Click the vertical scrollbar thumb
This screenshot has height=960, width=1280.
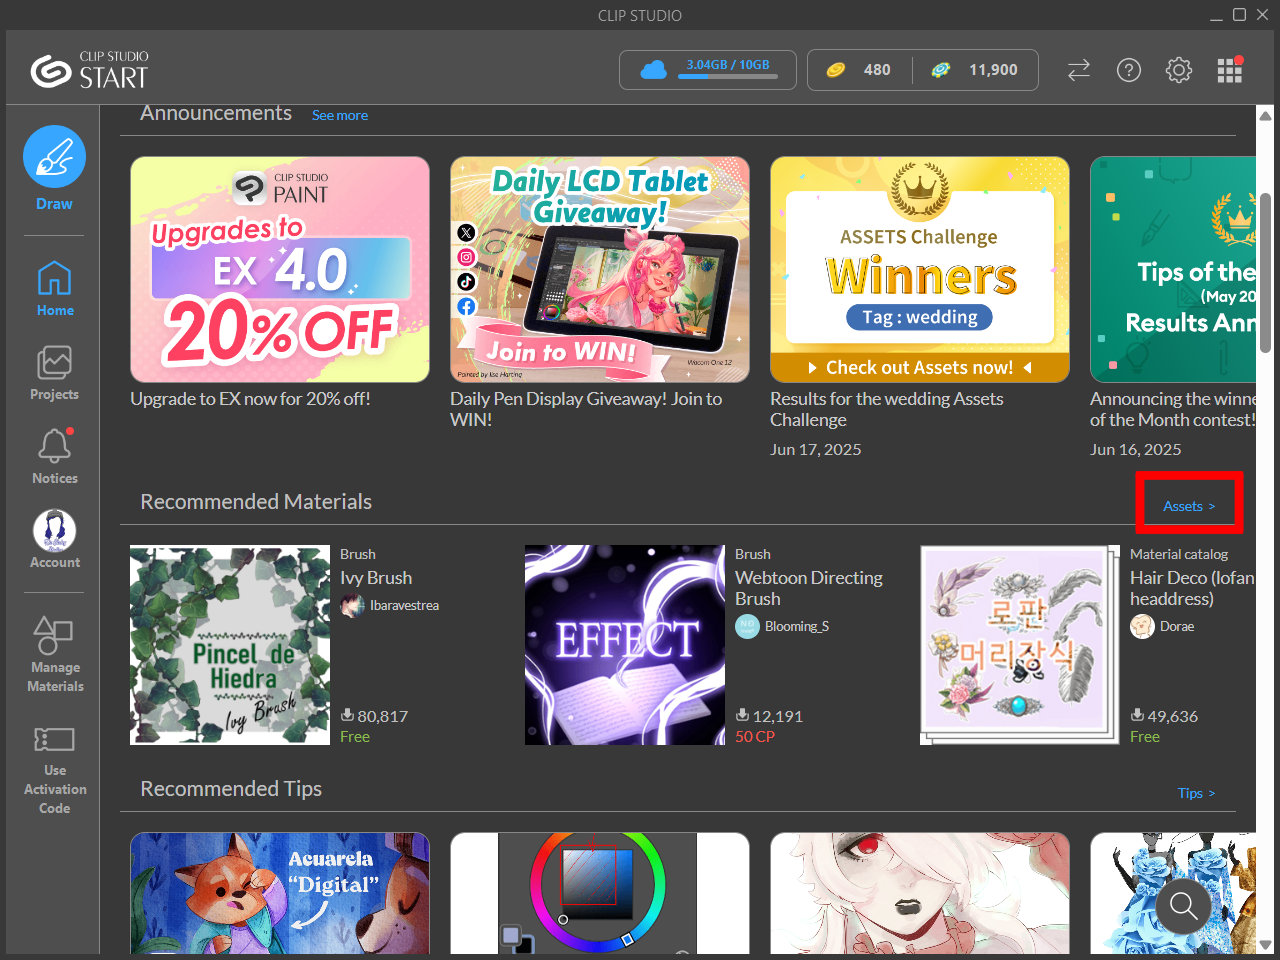coord(1265,272)
